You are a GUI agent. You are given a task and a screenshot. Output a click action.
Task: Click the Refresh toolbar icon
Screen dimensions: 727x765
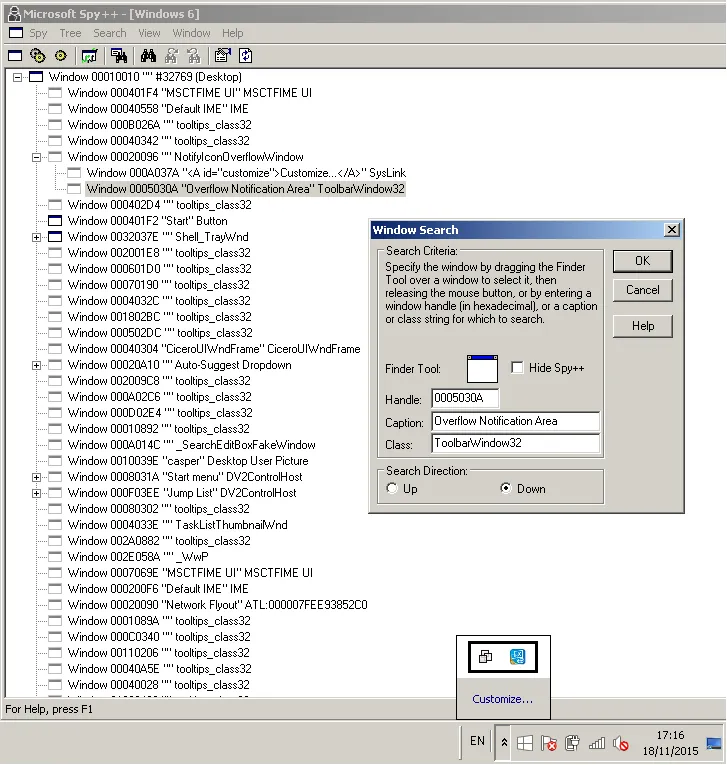(245, 56)
